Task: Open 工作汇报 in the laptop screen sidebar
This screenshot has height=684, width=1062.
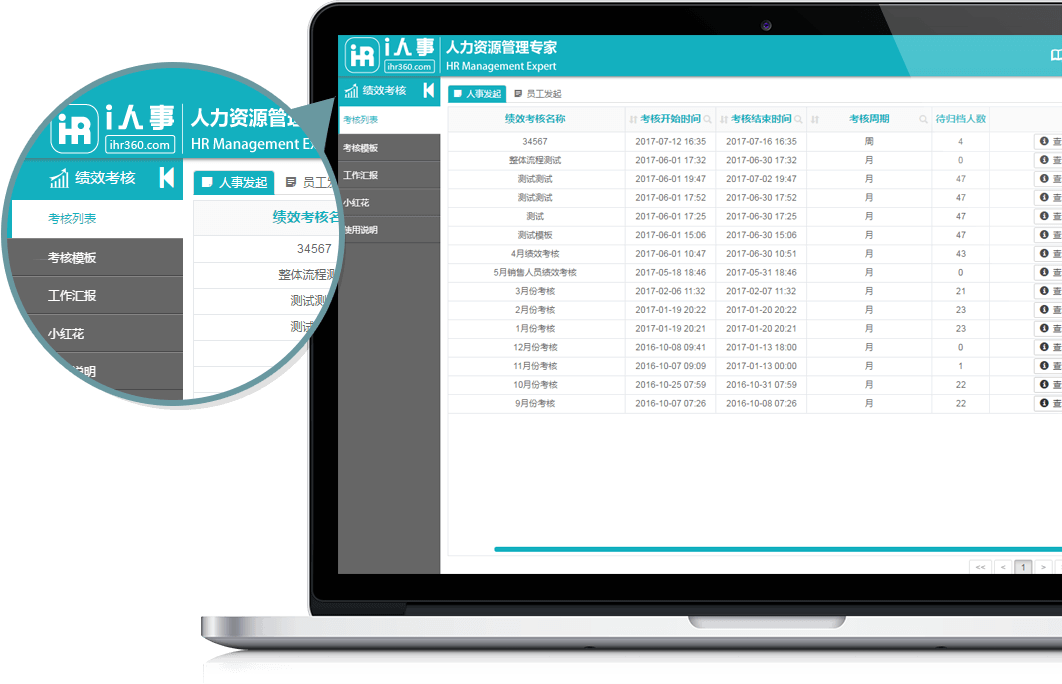Action: 361,175
